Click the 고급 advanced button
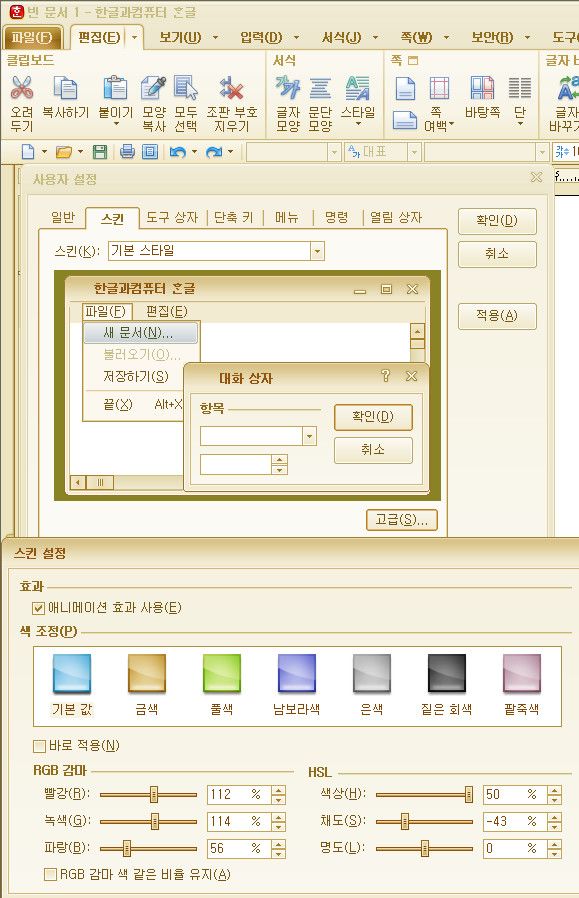This screenshot has width=579, height=898. pos(401,520)
